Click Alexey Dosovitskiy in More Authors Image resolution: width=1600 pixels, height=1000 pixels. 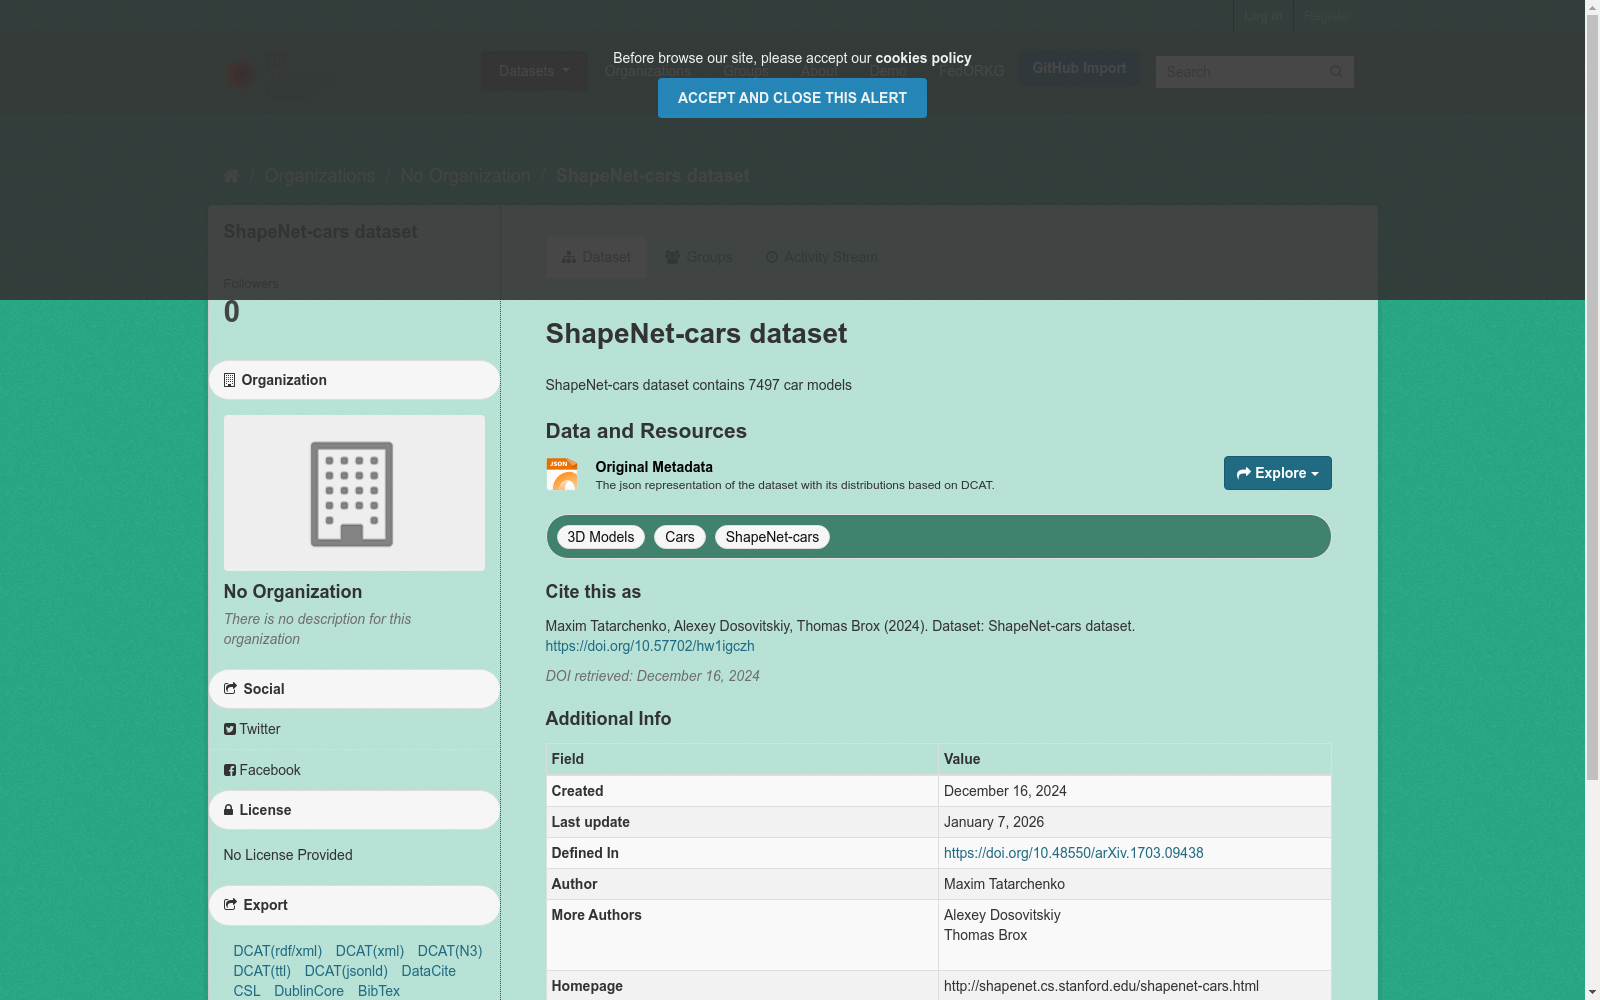(1002, 915)
